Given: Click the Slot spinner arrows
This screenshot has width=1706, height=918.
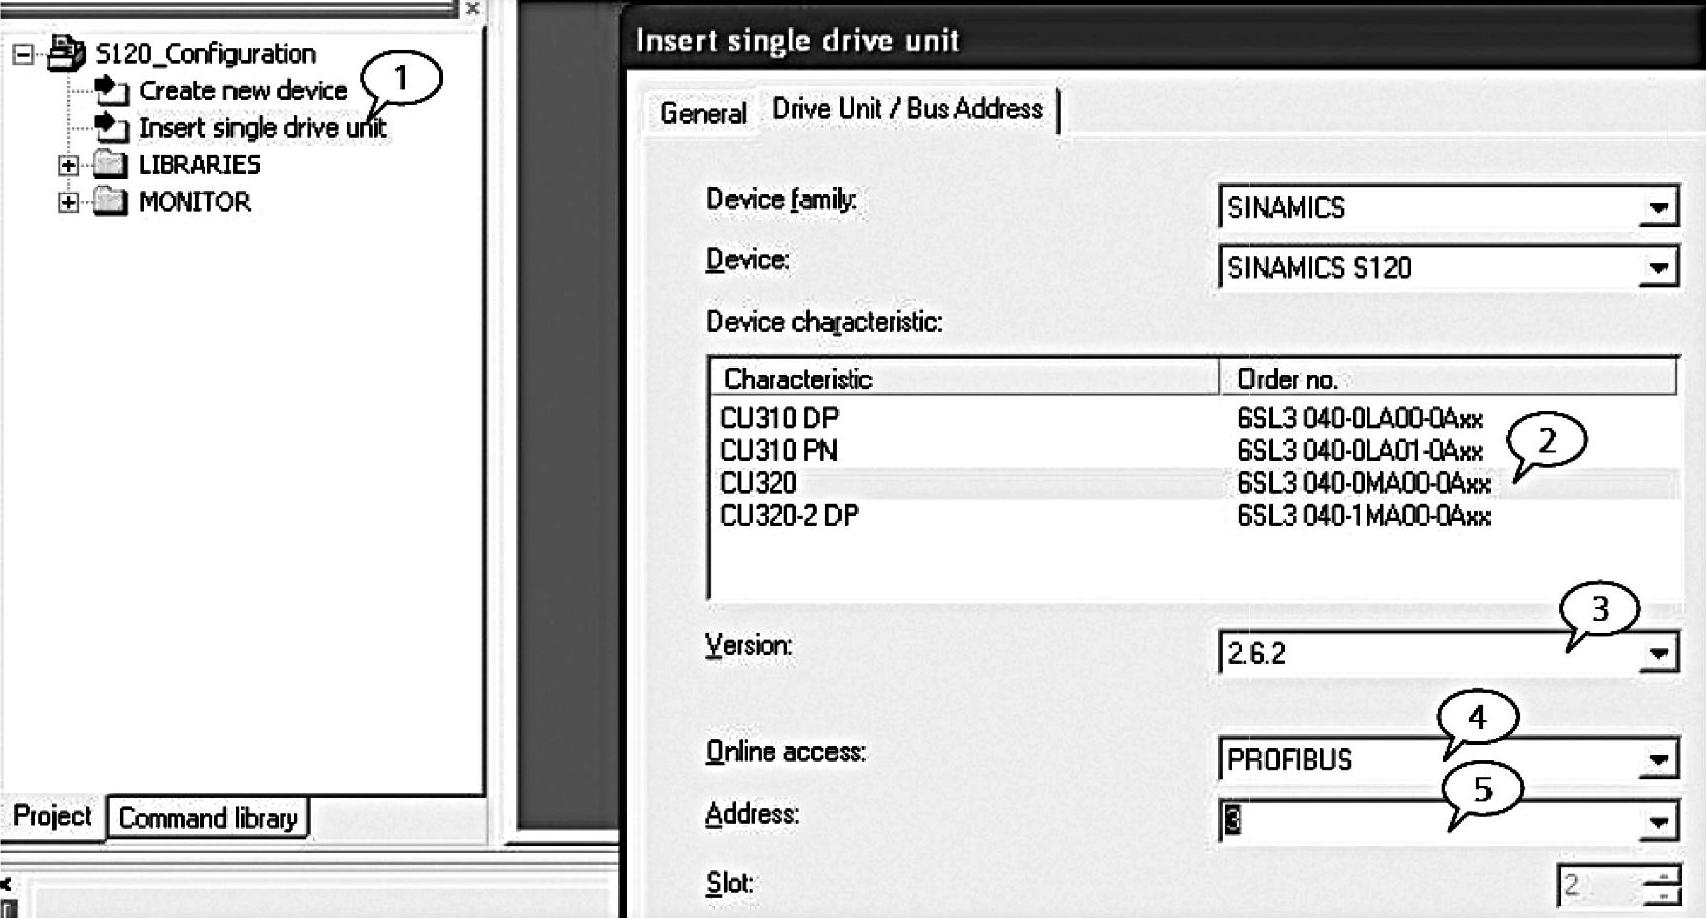Looking at the screenshot, I should tap(1661, 886).
